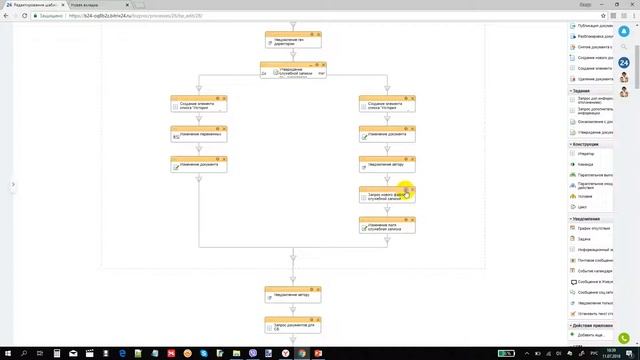
Task: Pick 'Команда' construction from palette
Action: click(582, 164)
